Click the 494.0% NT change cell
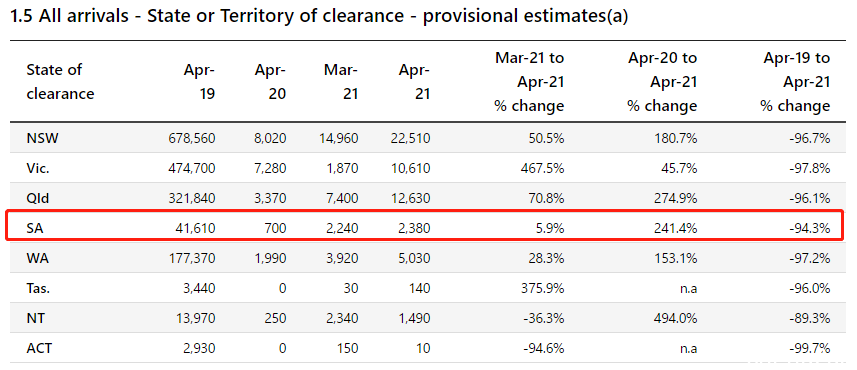 [x=676, y=318]
